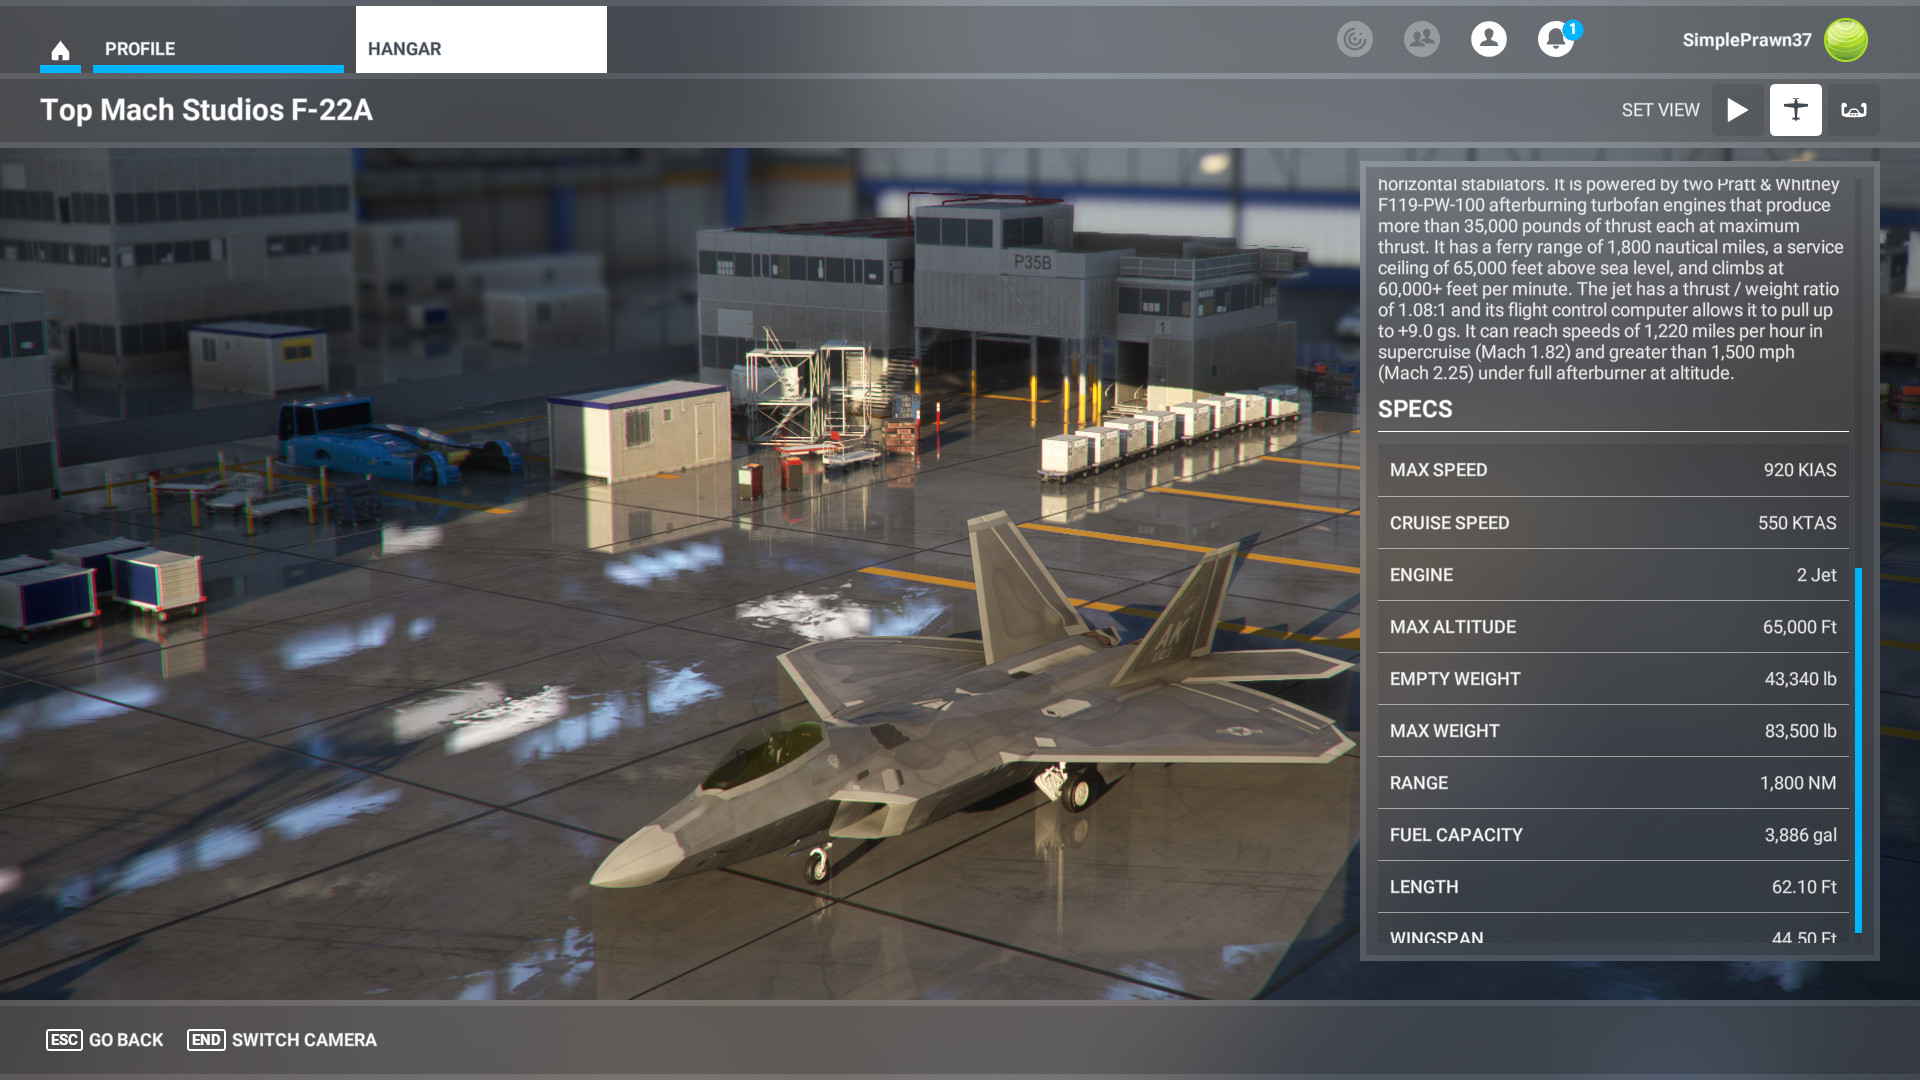This screenshot has height=1080, width=1920.
Task: Click the FUEL CAPACITY row
Action: click(1612, 835)
